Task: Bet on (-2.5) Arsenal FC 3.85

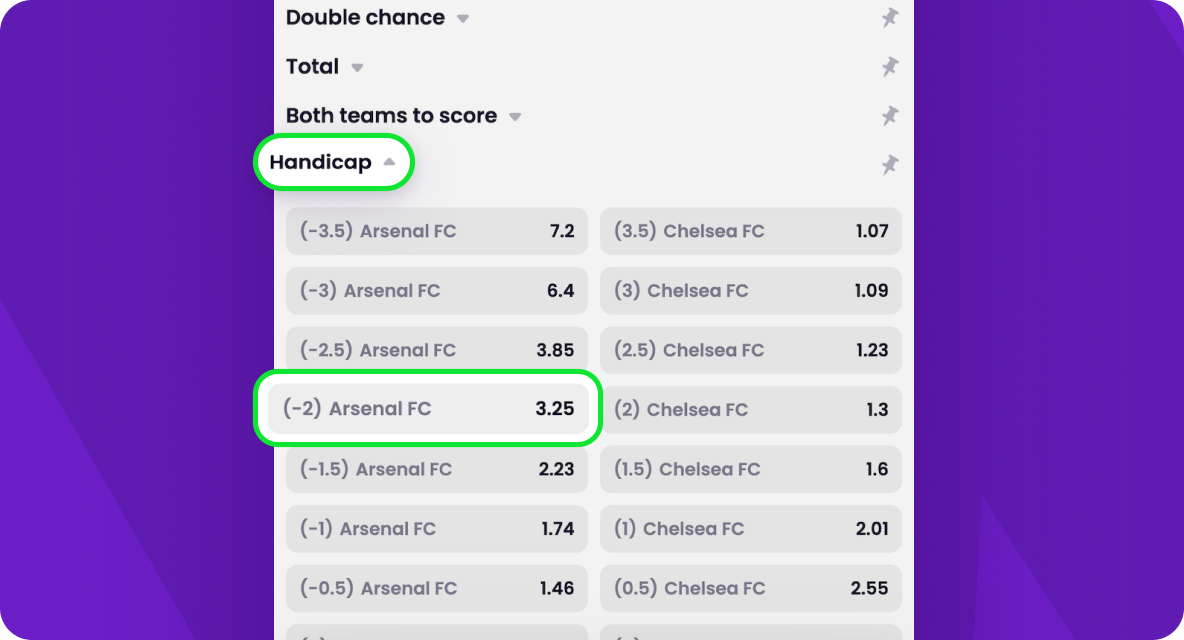Action: click(437, 350)
